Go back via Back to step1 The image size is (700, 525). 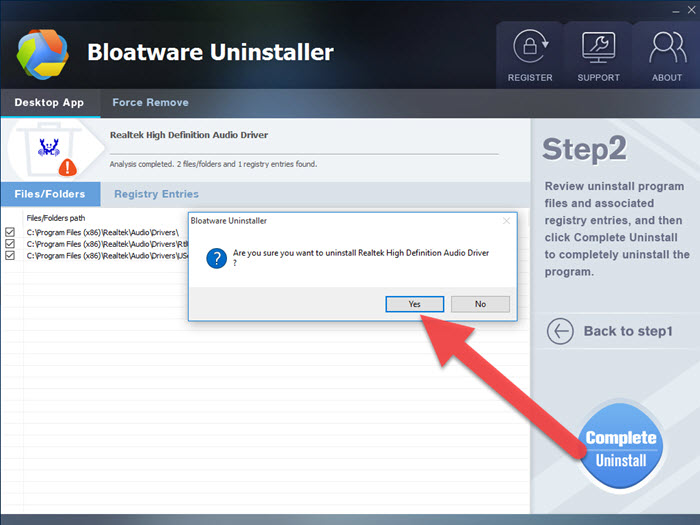point(628,331)
